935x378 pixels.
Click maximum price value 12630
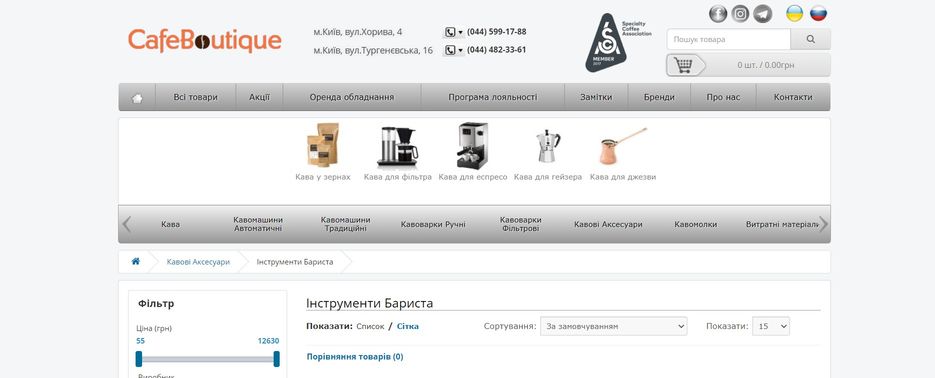tap(268, 341)
